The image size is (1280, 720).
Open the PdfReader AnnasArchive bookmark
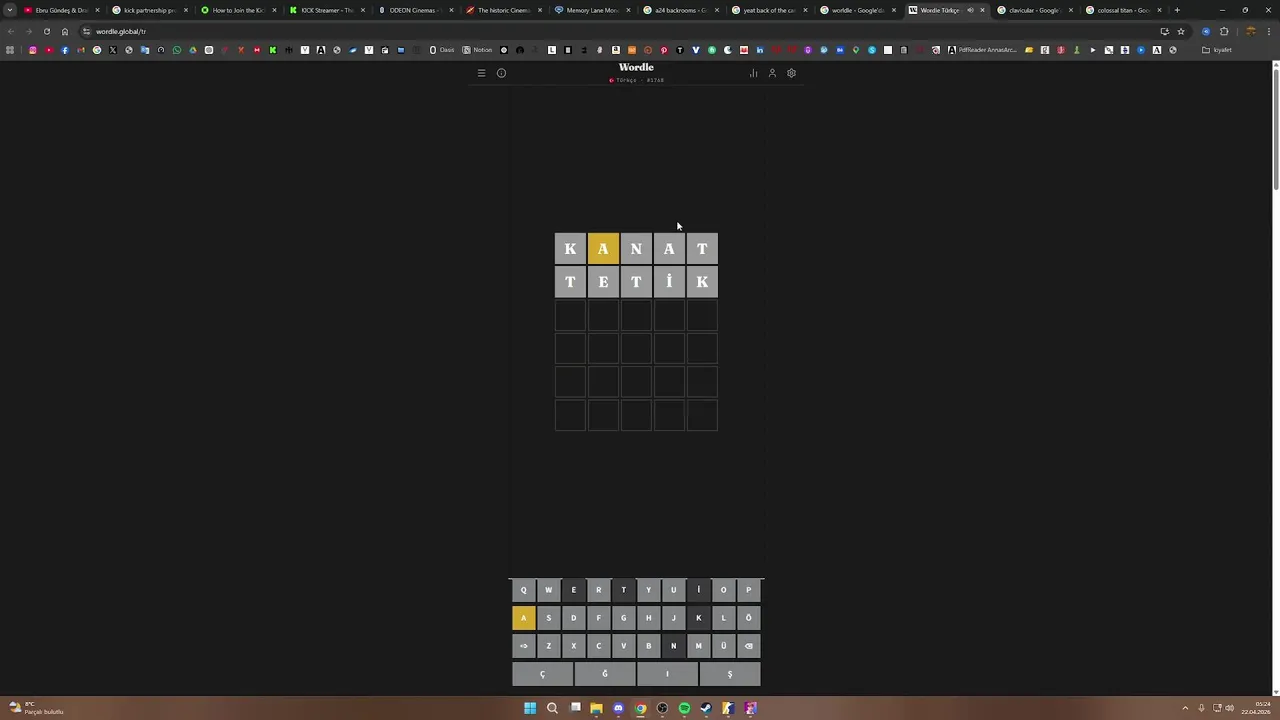(x=982, y=50)
